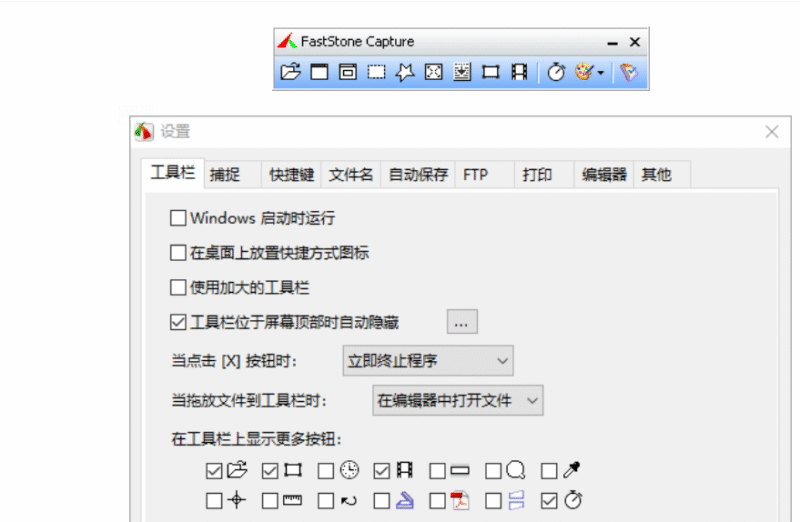Click FastStone Capture red-green logo icon
Image resolution: width=800 pixels, height=522 pixels.
[287, 41]
